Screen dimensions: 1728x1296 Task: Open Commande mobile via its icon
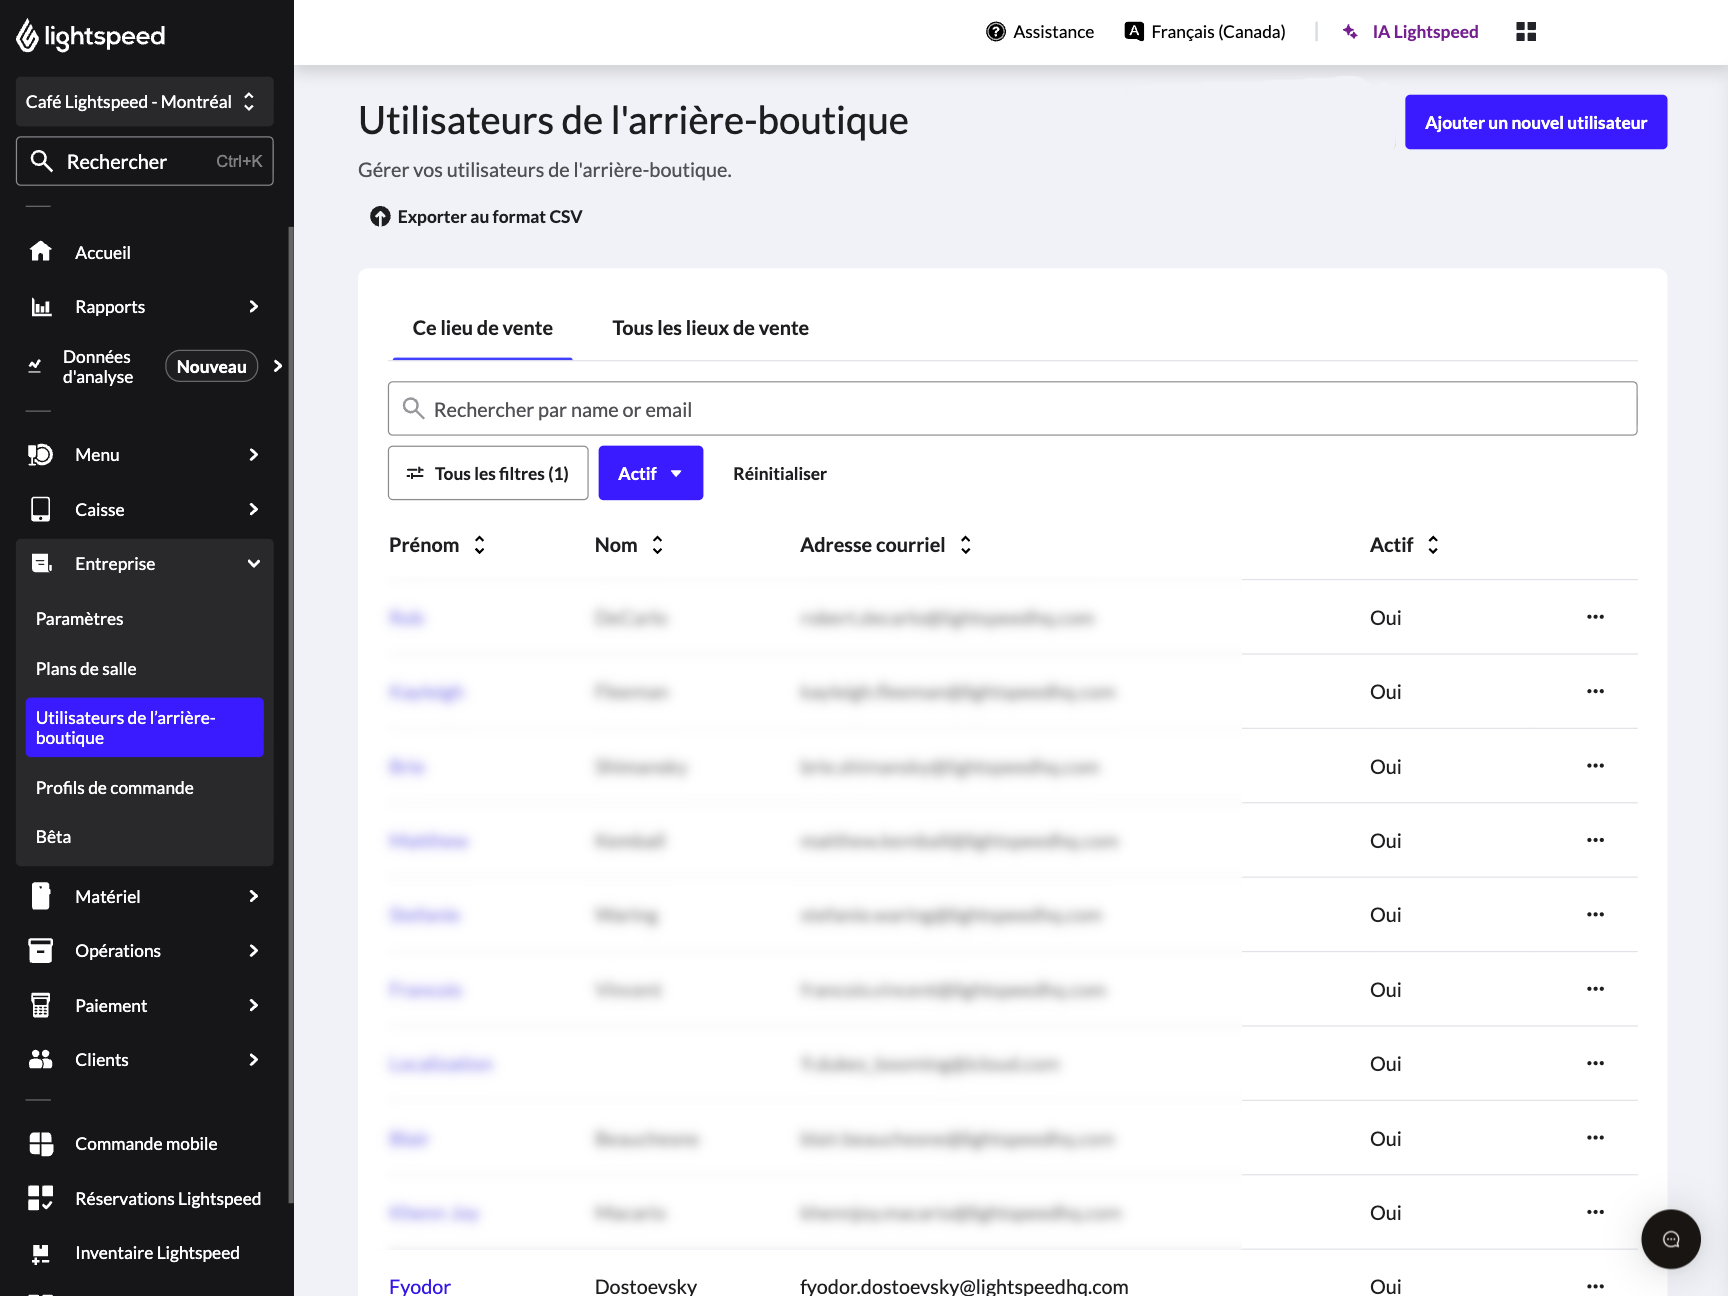click(x=41, y=1144)
